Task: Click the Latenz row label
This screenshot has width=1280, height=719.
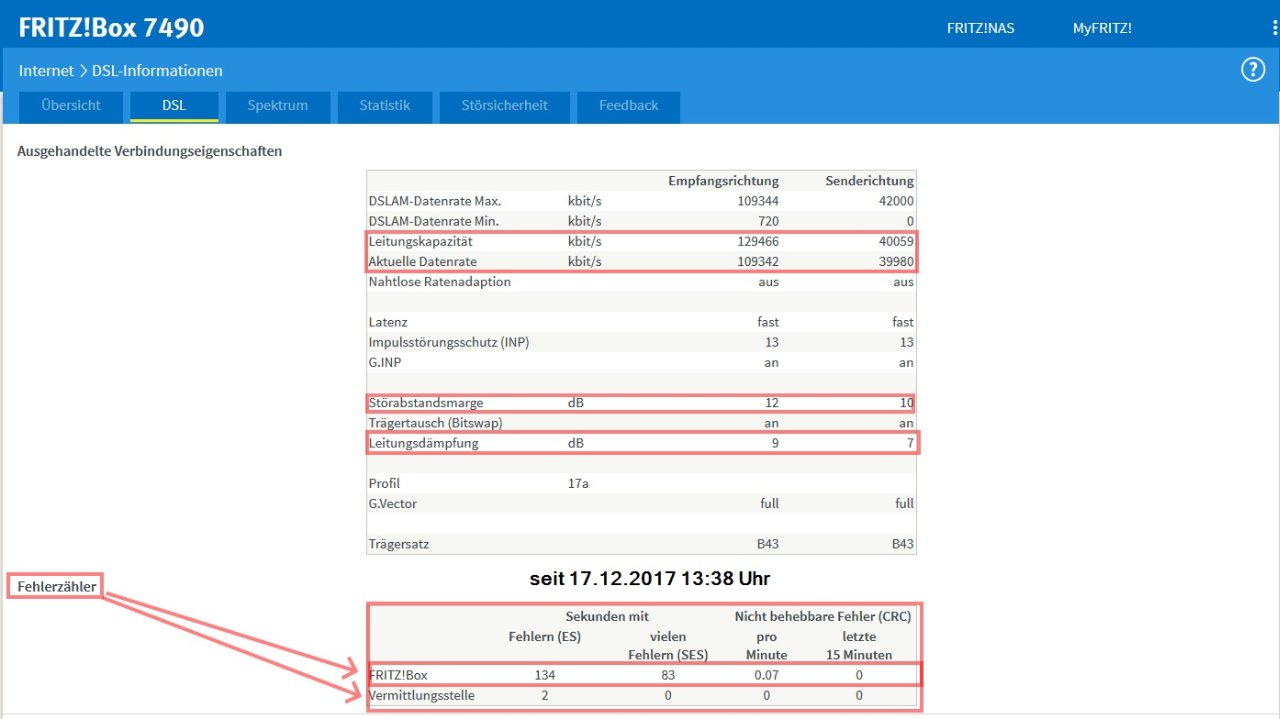Action: [x=388, y=322]
